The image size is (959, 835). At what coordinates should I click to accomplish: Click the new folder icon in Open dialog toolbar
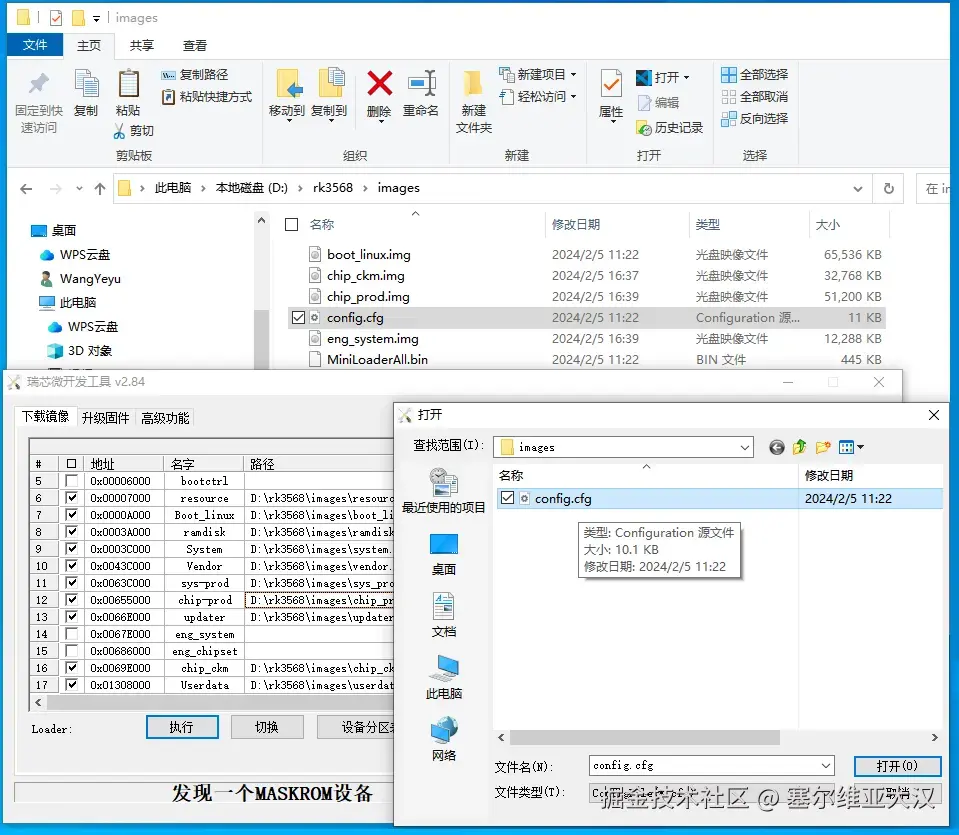click(x=823, y=447)
